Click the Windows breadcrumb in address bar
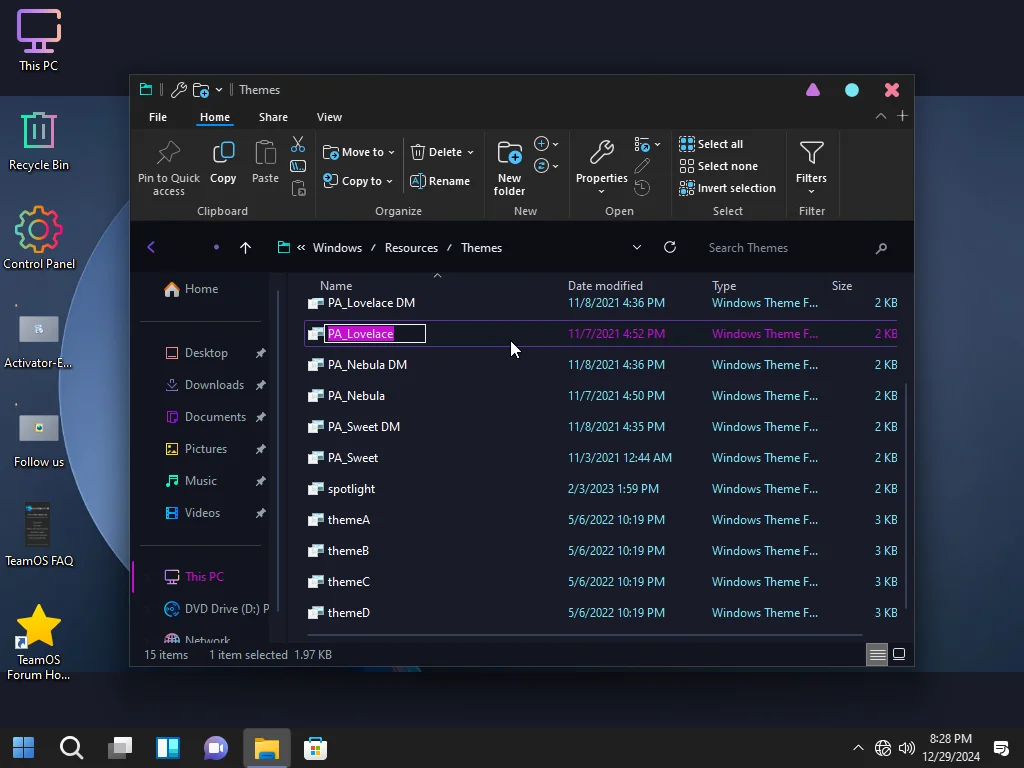This screenshot has height=768, width=1024. (337, 248)
